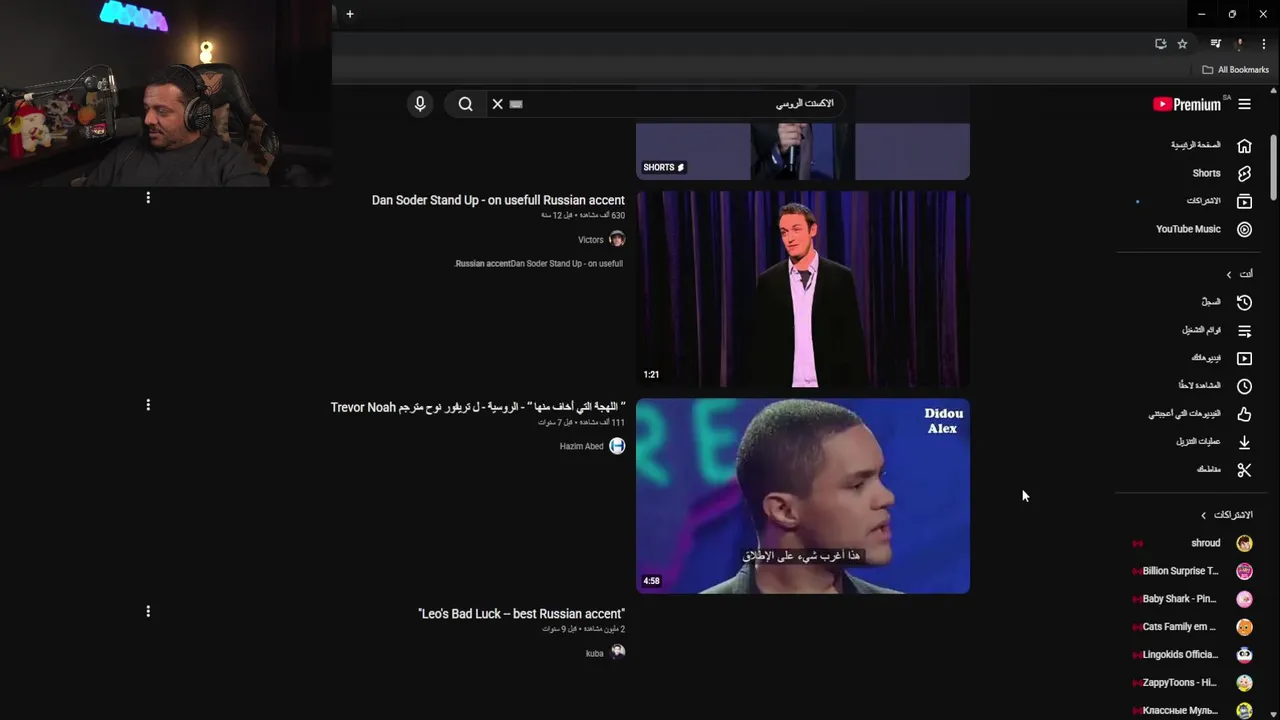The image size is (1280, 720).
Task: Open the Victors channel name
Action: pos(591,240)
